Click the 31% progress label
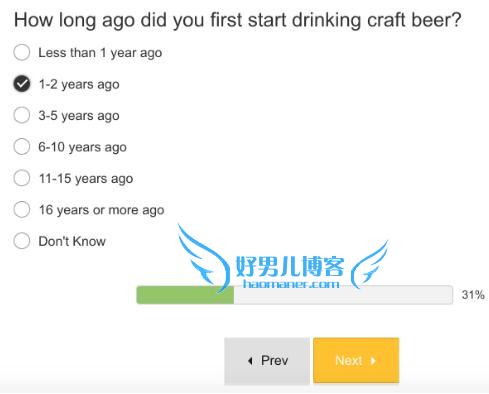Screen dimensions: 489x394 (473, 295)
